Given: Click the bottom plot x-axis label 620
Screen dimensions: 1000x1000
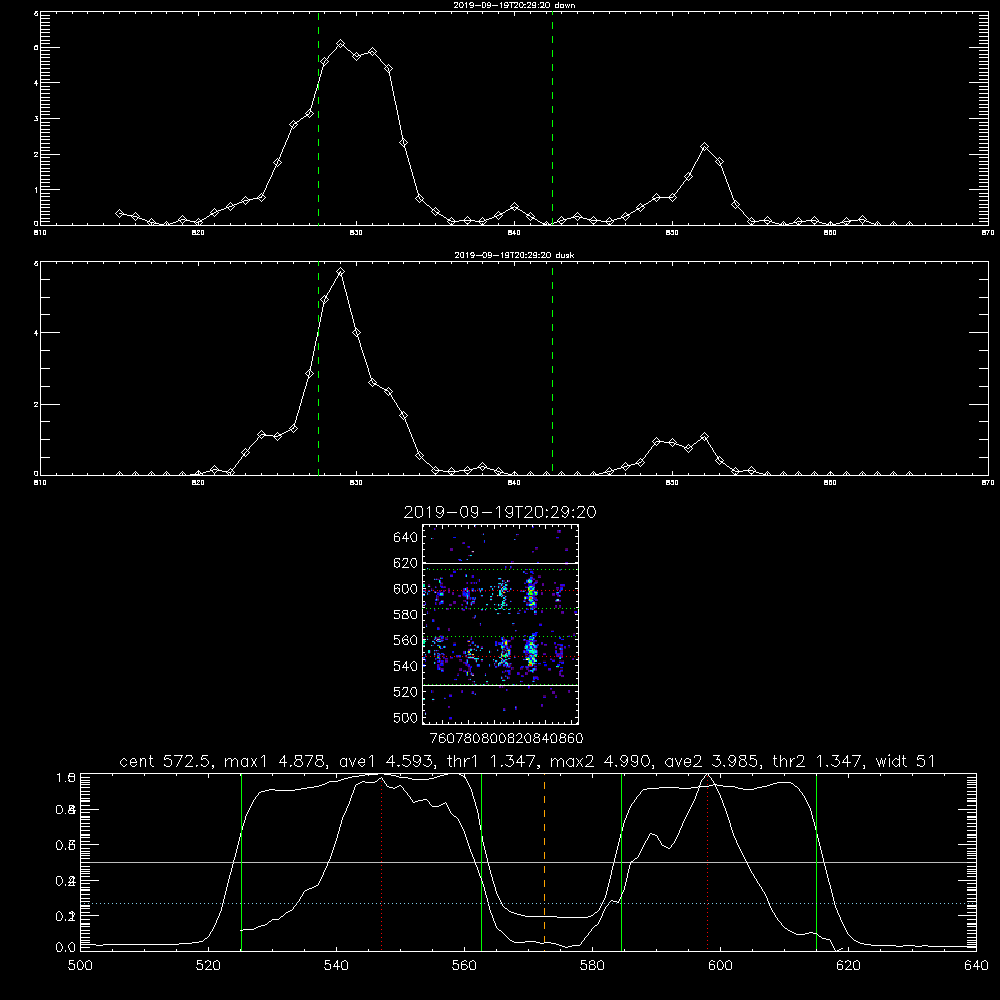Looking at the screenshot, I should (848, 966).
